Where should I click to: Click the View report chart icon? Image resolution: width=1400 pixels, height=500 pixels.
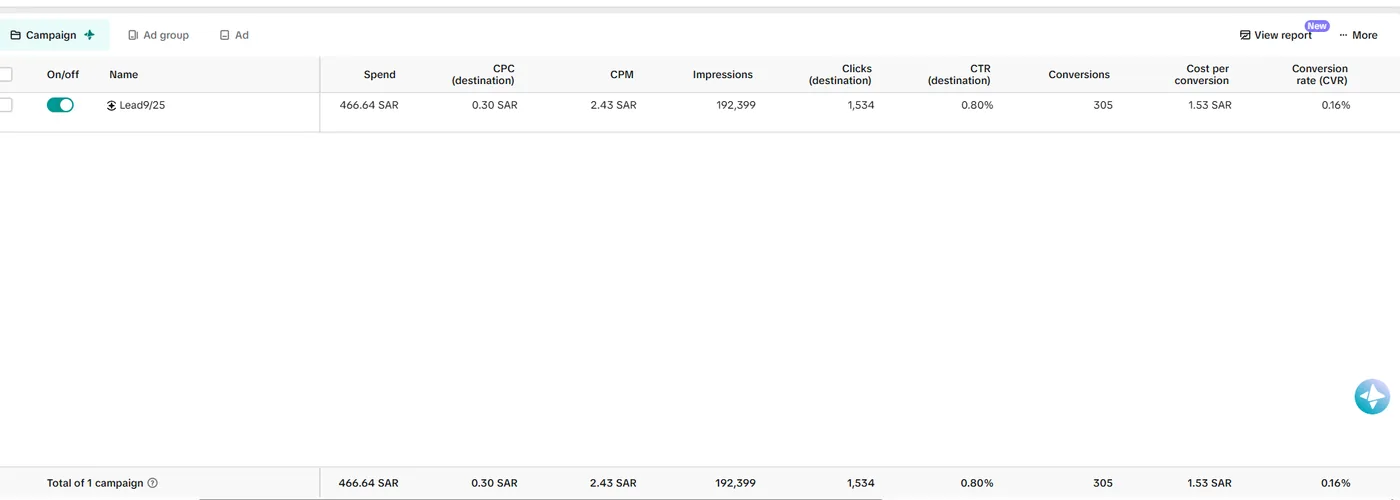(x=1245, y=35)
